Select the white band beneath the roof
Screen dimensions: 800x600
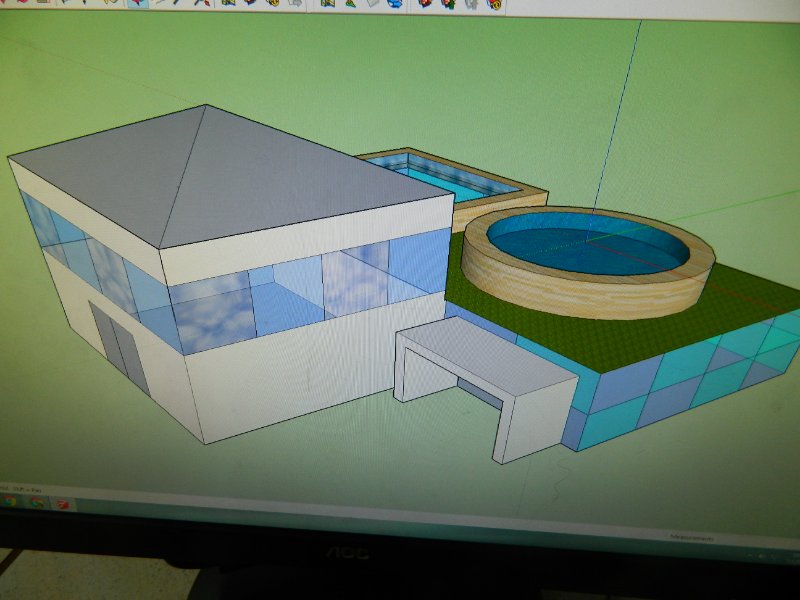click(x=300, y=252)
